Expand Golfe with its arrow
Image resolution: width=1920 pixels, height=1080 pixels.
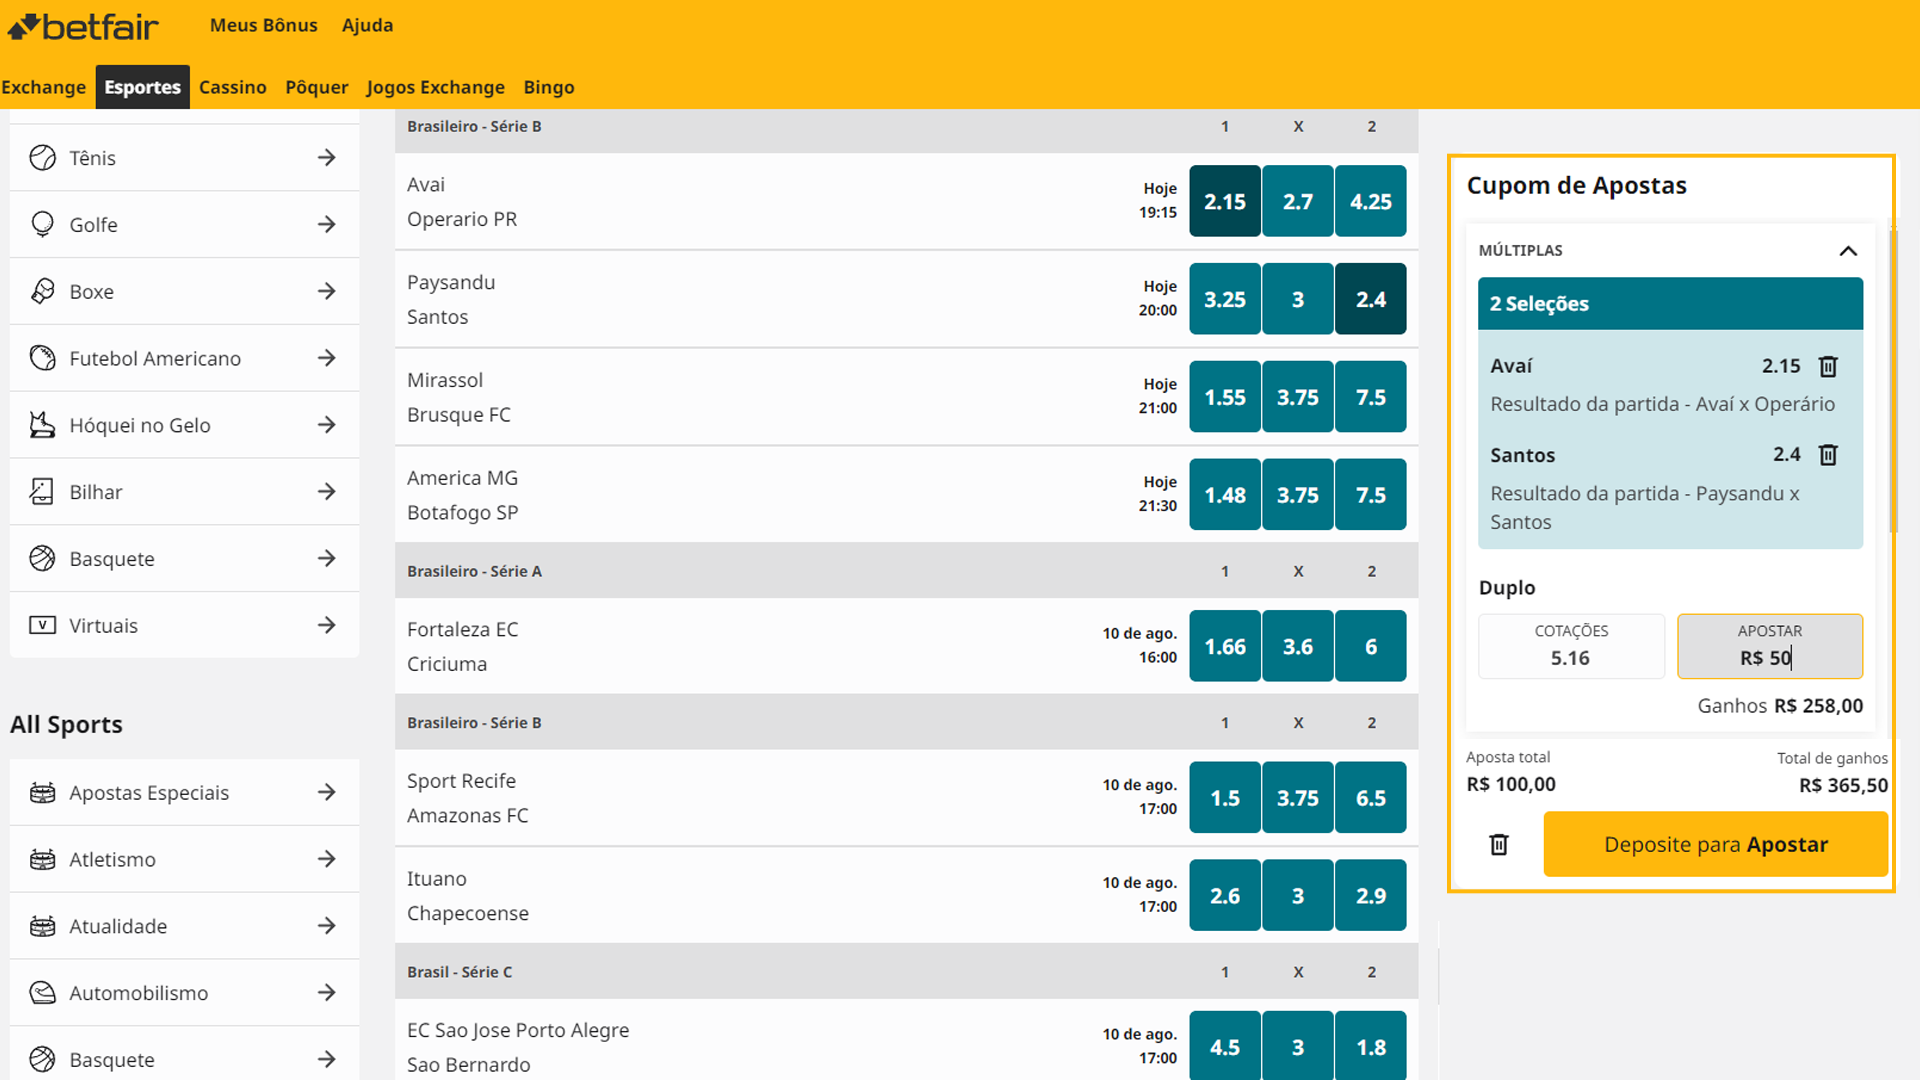(327, 225)
